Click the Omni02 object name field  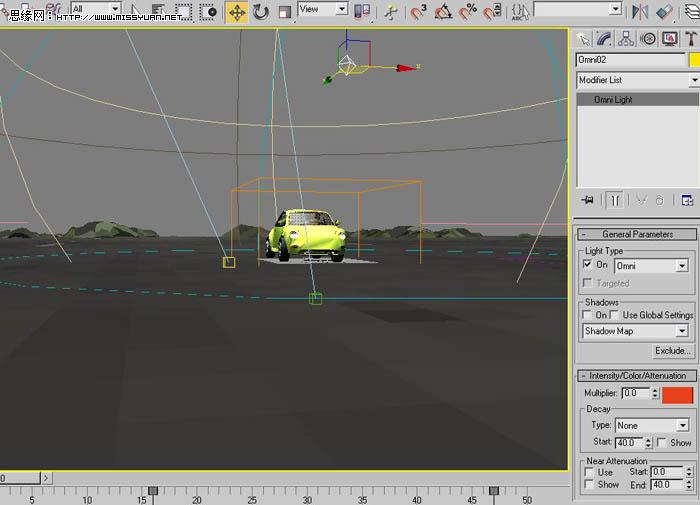[630, 60]
